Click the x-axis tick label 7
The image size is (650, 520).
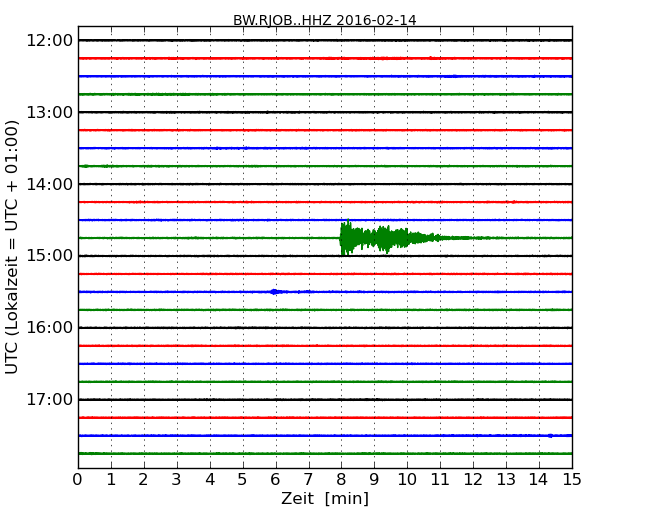point(308,480)
